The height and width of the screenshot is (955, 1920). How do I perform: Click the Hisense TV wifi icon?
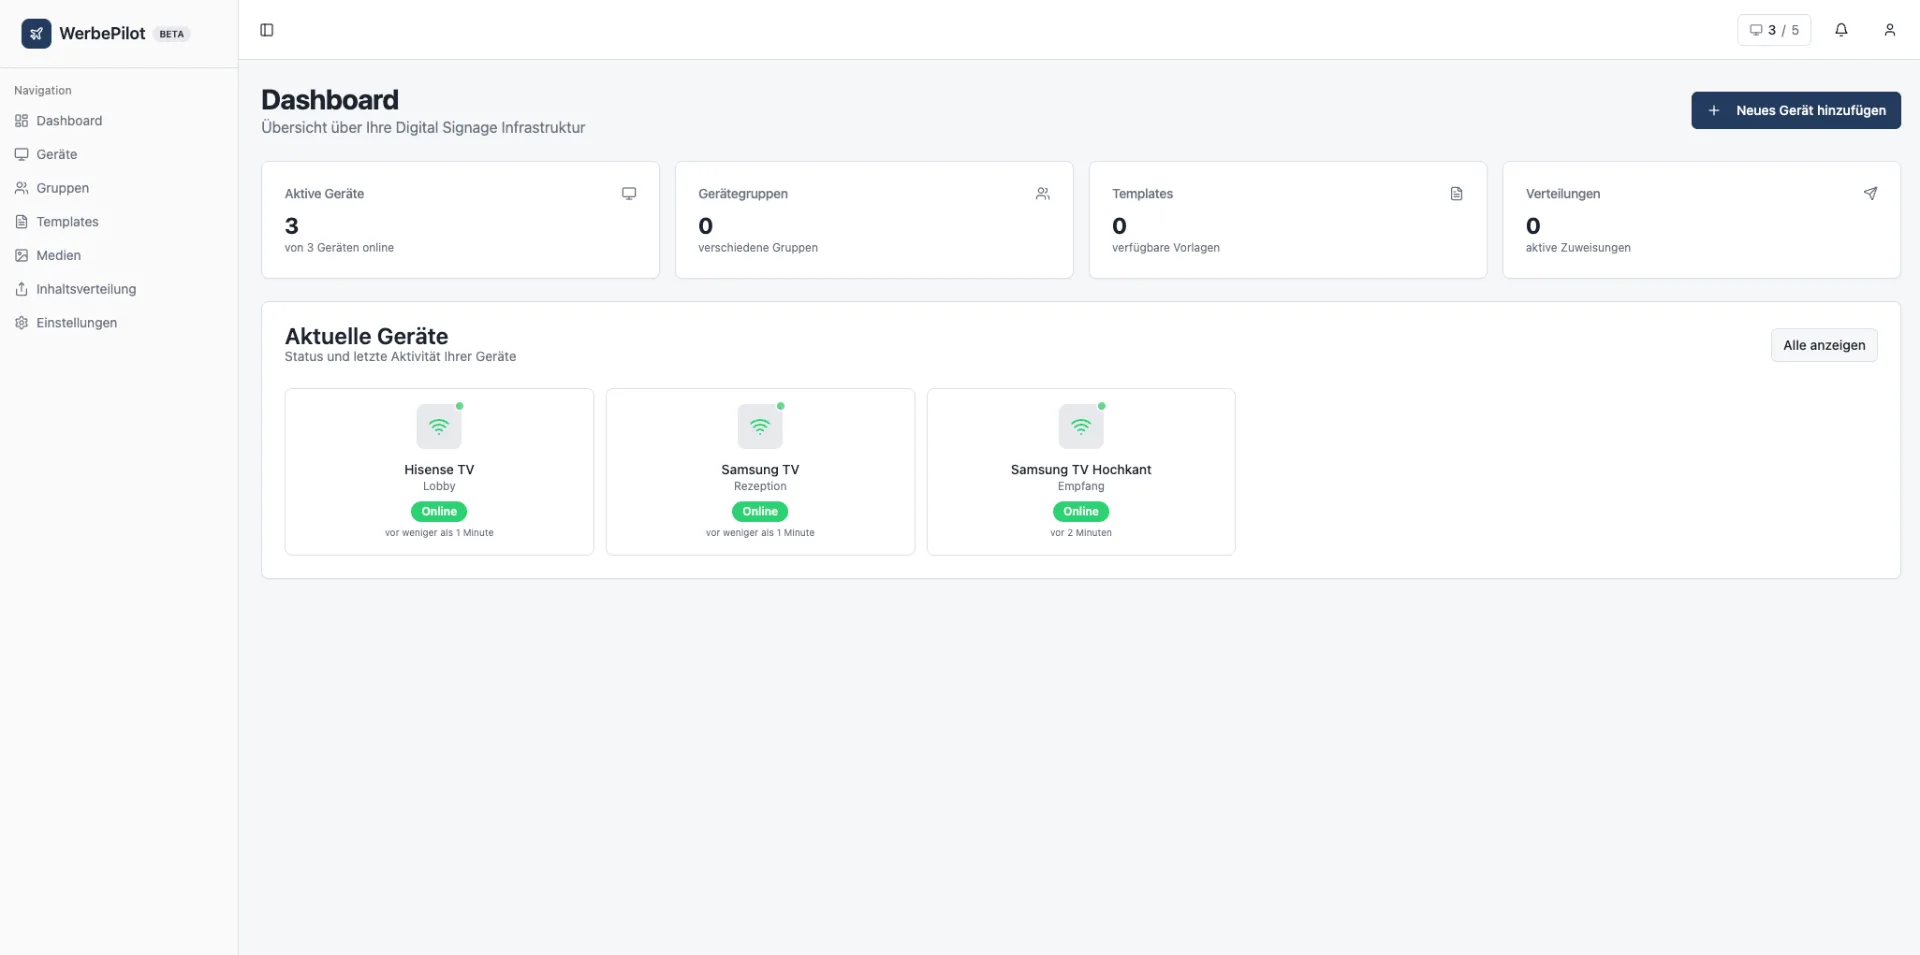(439, 426)
